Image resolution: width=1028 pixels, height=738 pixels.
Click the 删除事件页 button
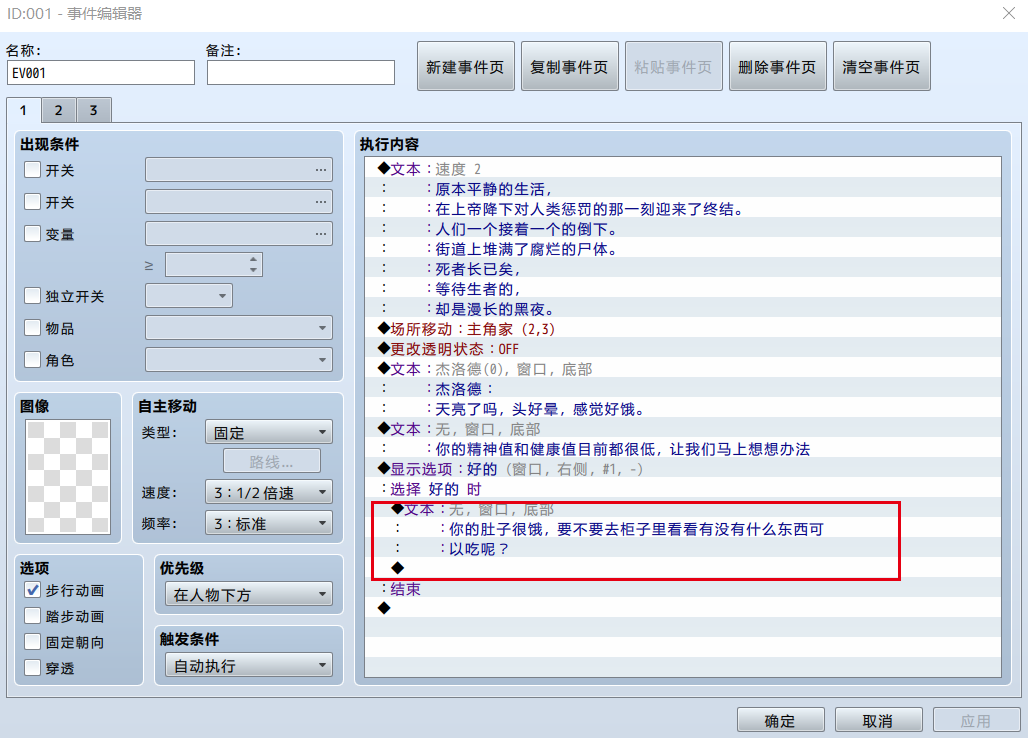(x=777, y=66)
